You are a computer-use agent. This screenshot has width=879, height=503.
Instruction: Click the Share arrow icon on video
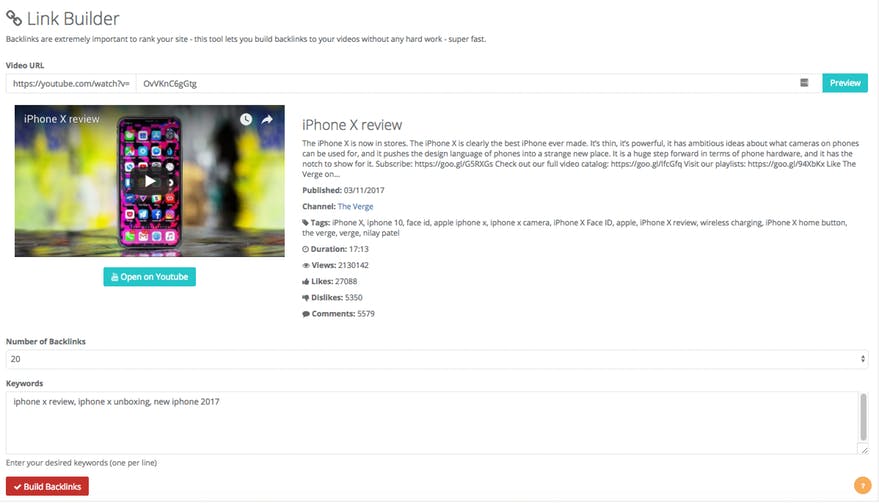[268, 119]
